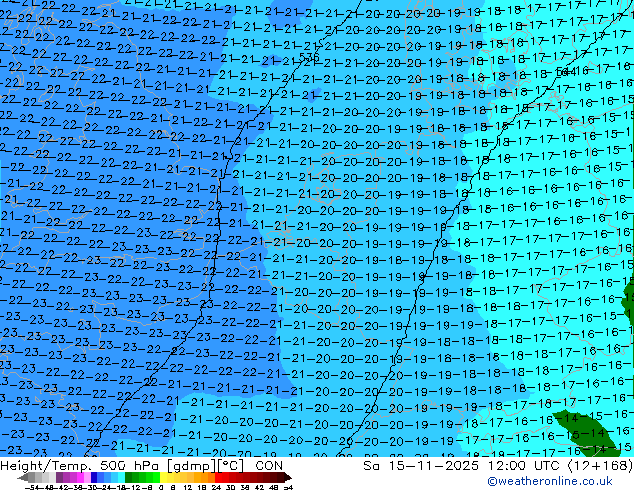This screenshot has width=634, height=490.
Task: Select the magenta swatch in the legend
Action: pos(80,478)
